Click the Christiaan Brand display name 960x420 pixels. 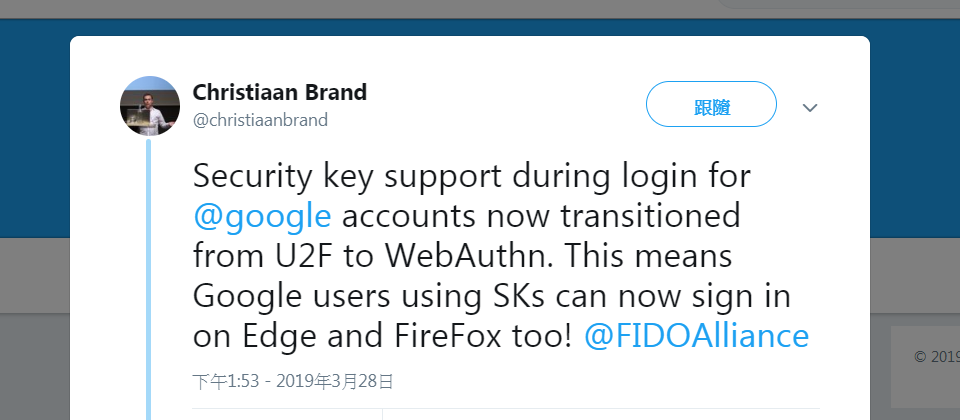(x=280, y=92)
